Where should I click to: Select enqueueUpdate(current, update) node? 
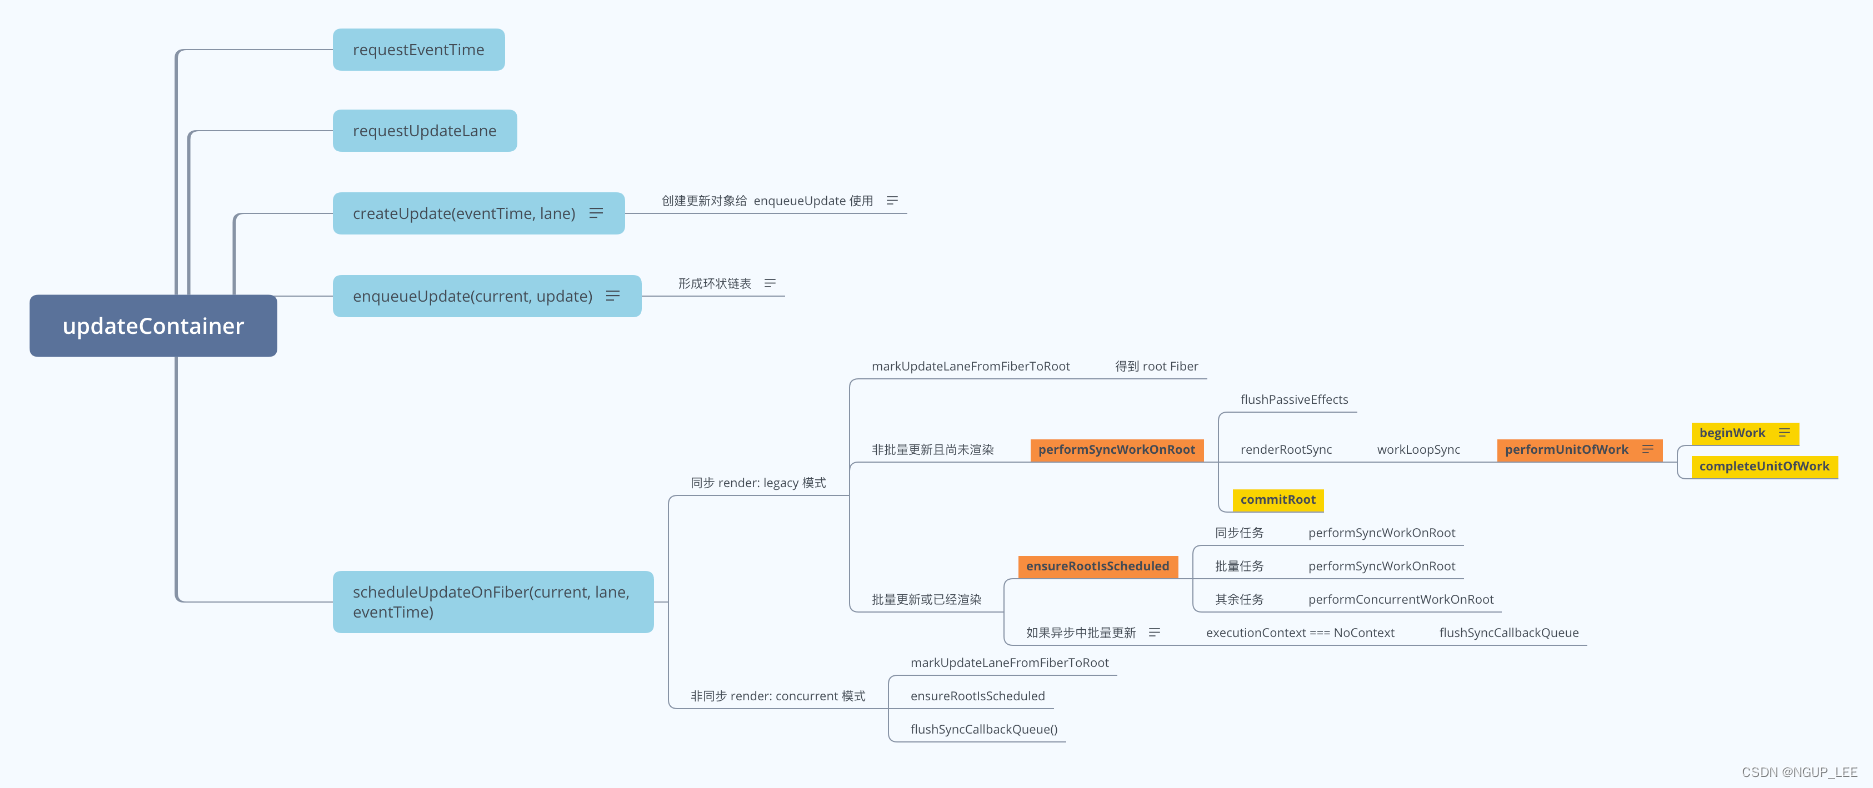click(487, 296)
